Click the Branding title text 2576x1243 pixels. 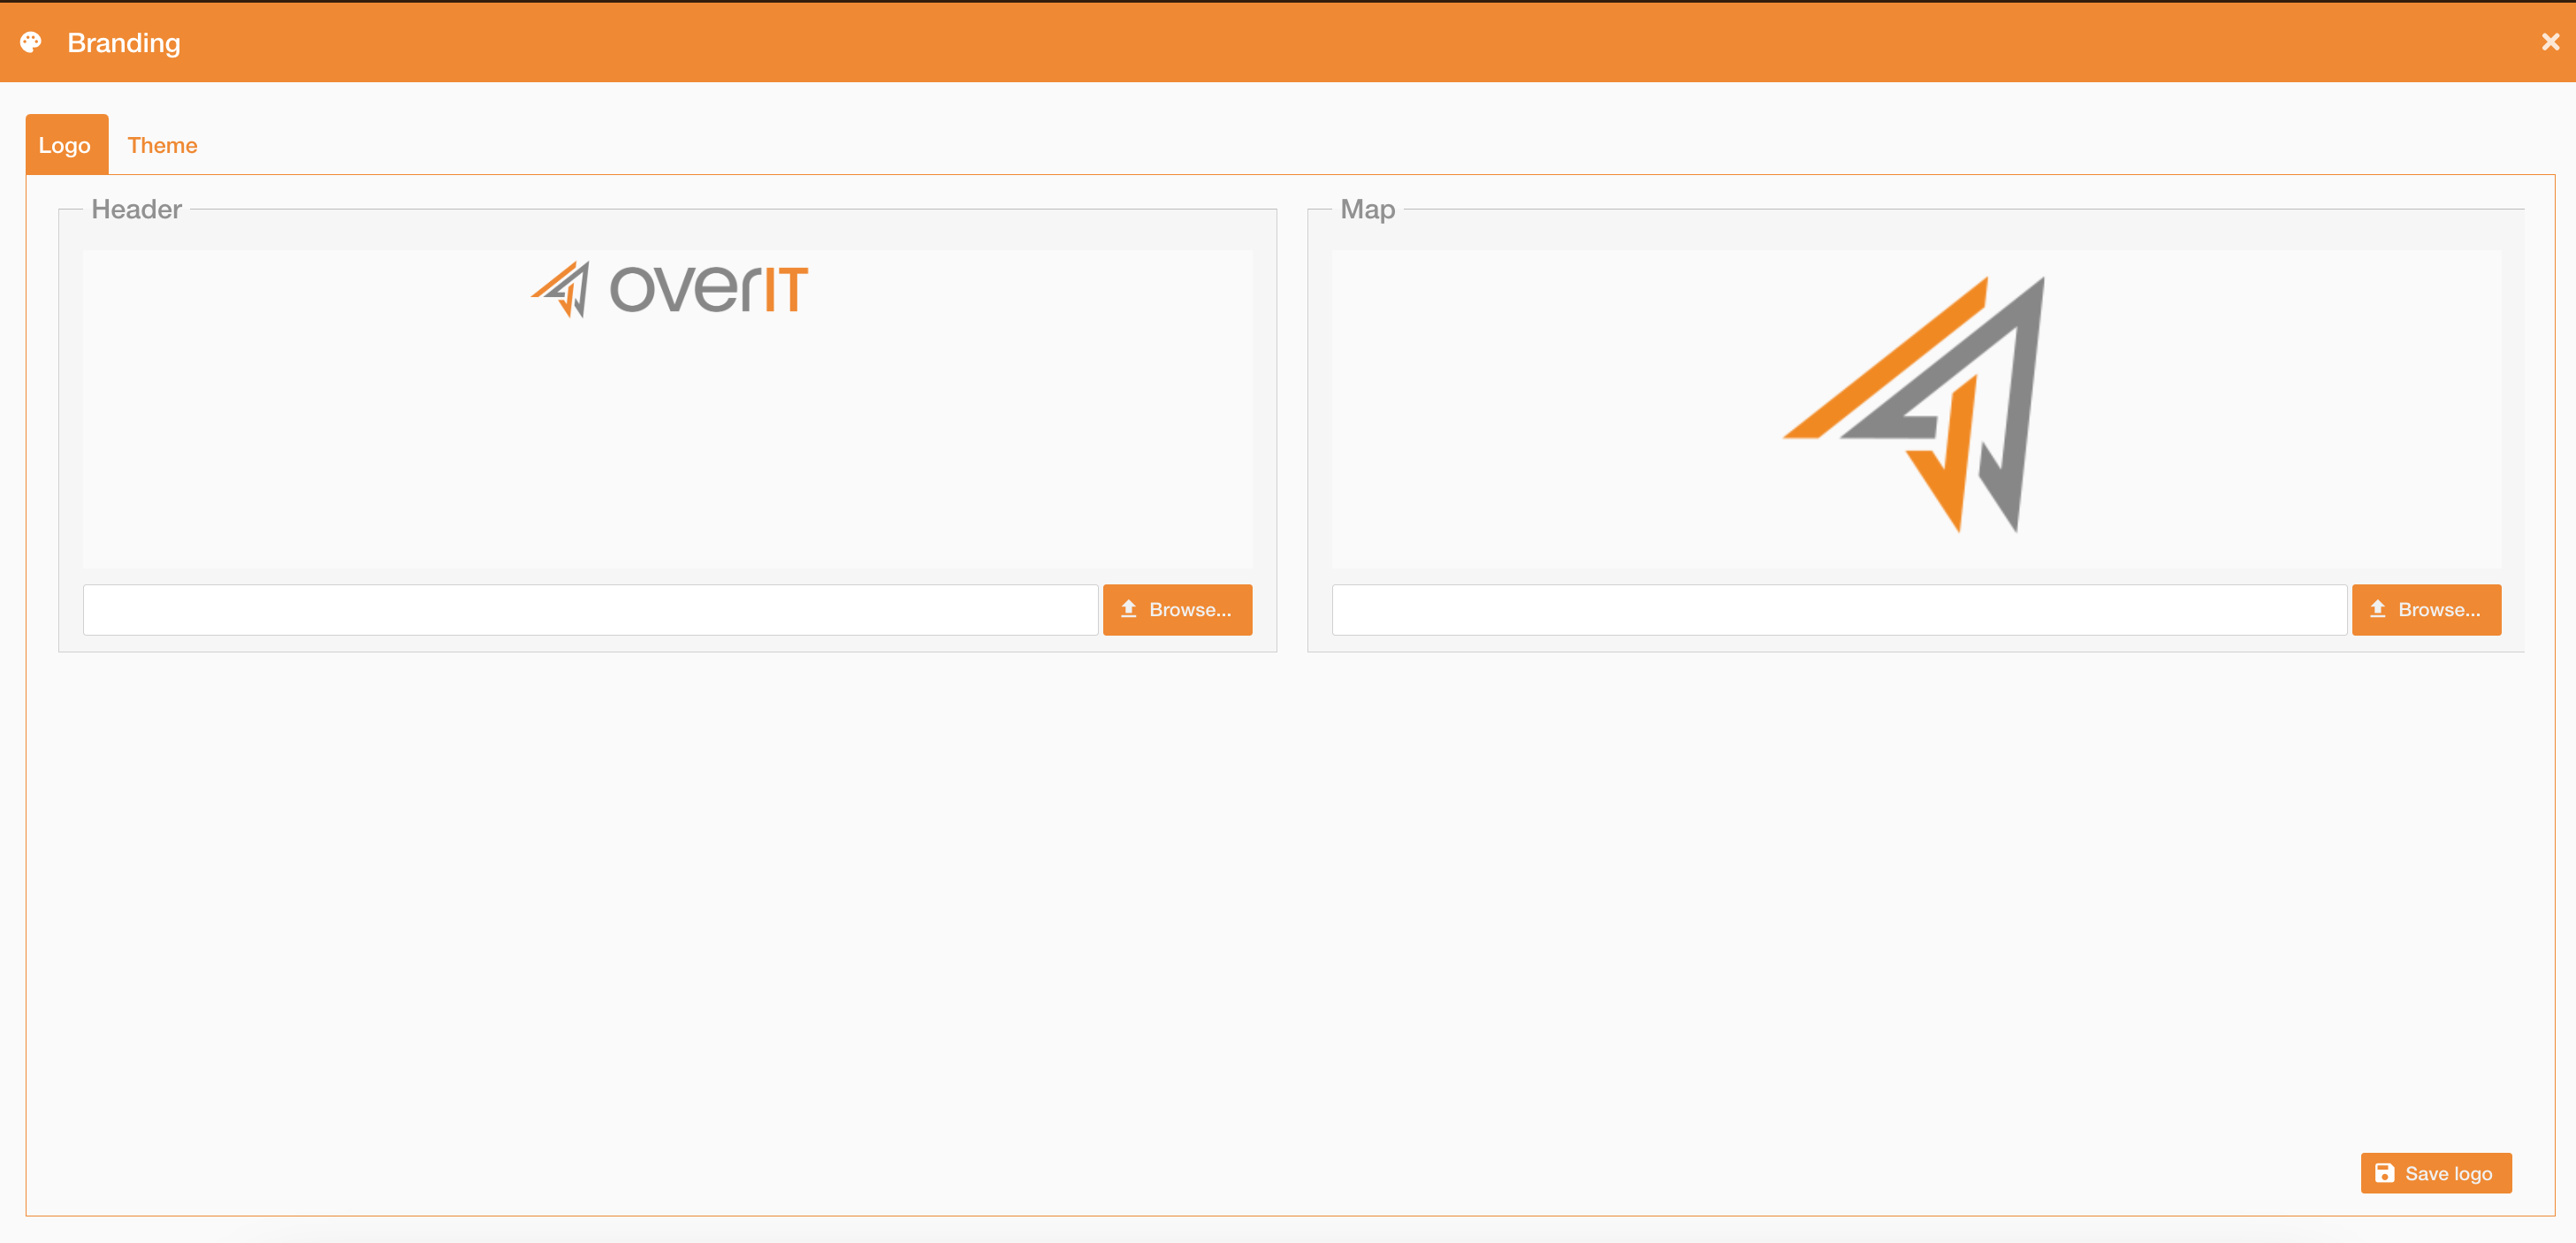pyautogui.click(x=124, y=43)
